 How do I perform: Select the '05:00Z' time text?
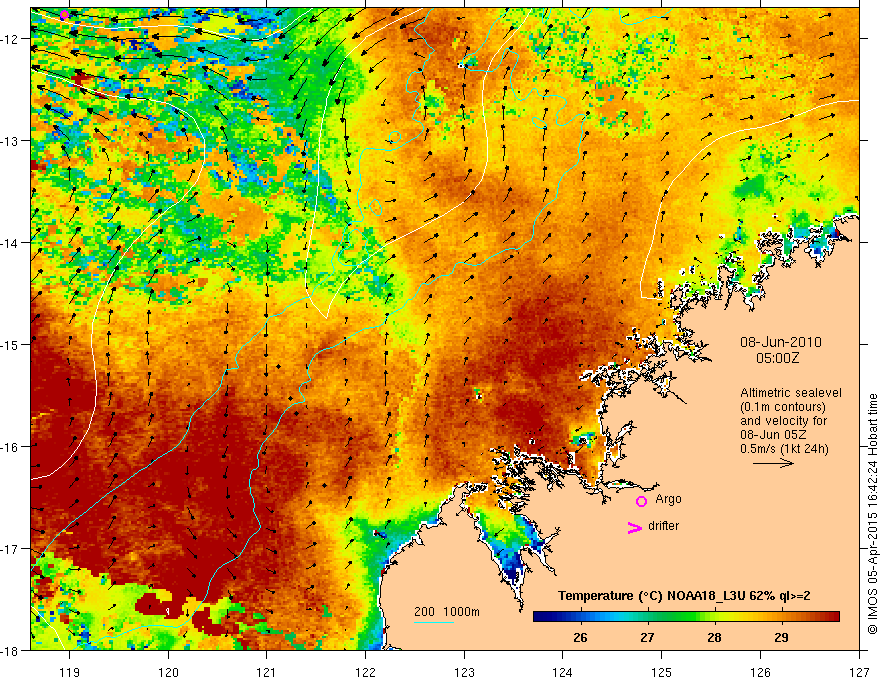click(x=777, y=358)
